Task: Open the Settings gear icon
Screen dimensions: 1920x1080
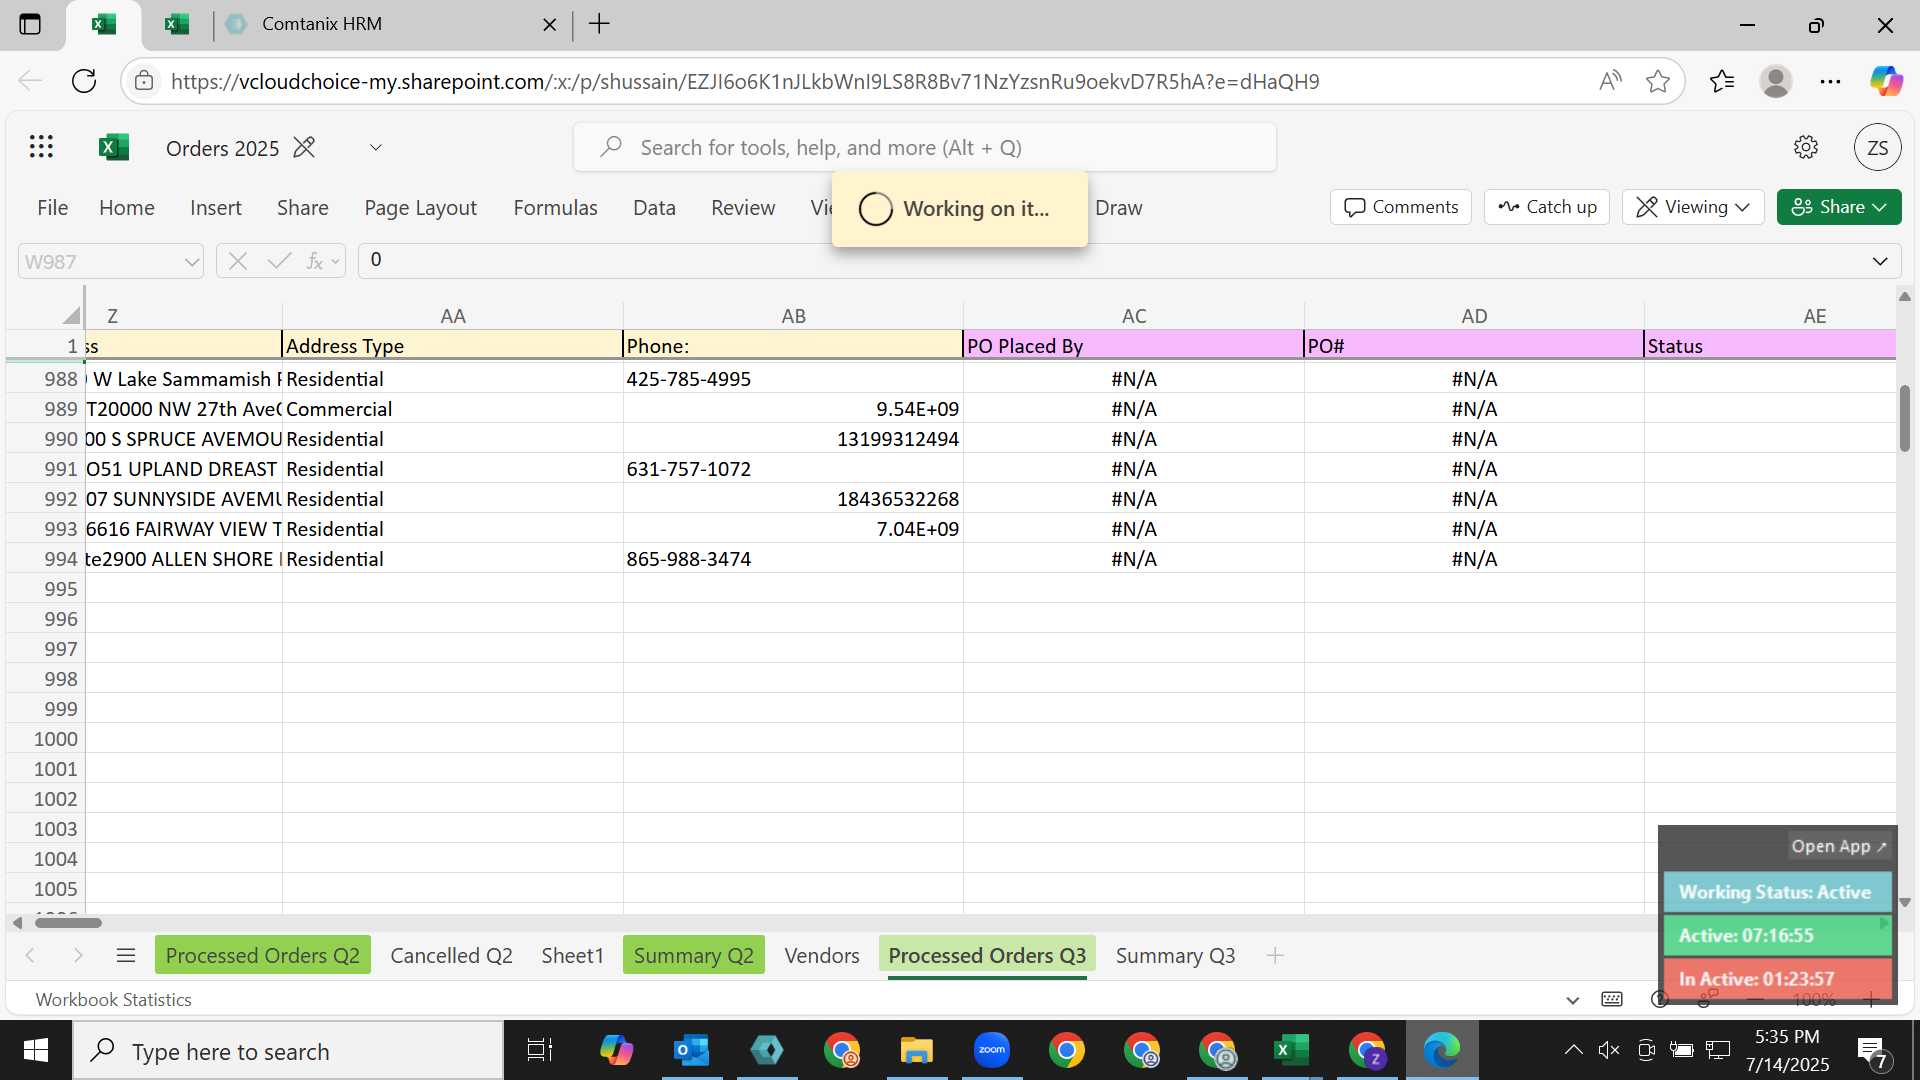Action: tap(1805, 147)
